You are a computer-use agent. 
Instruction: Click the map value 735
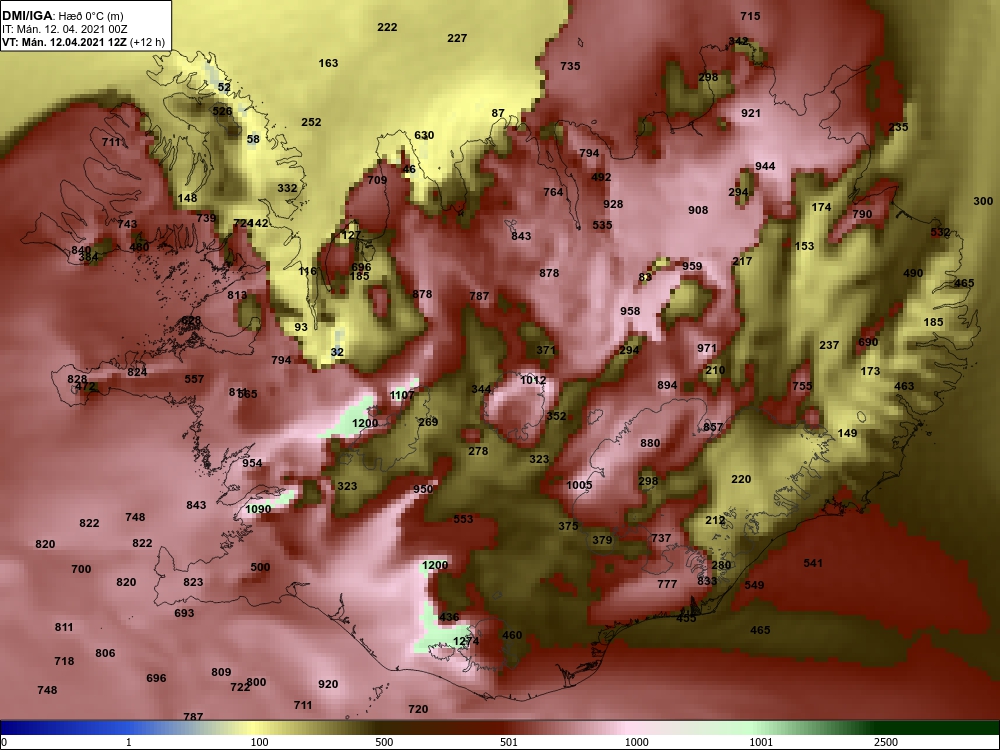pos(570,66)
